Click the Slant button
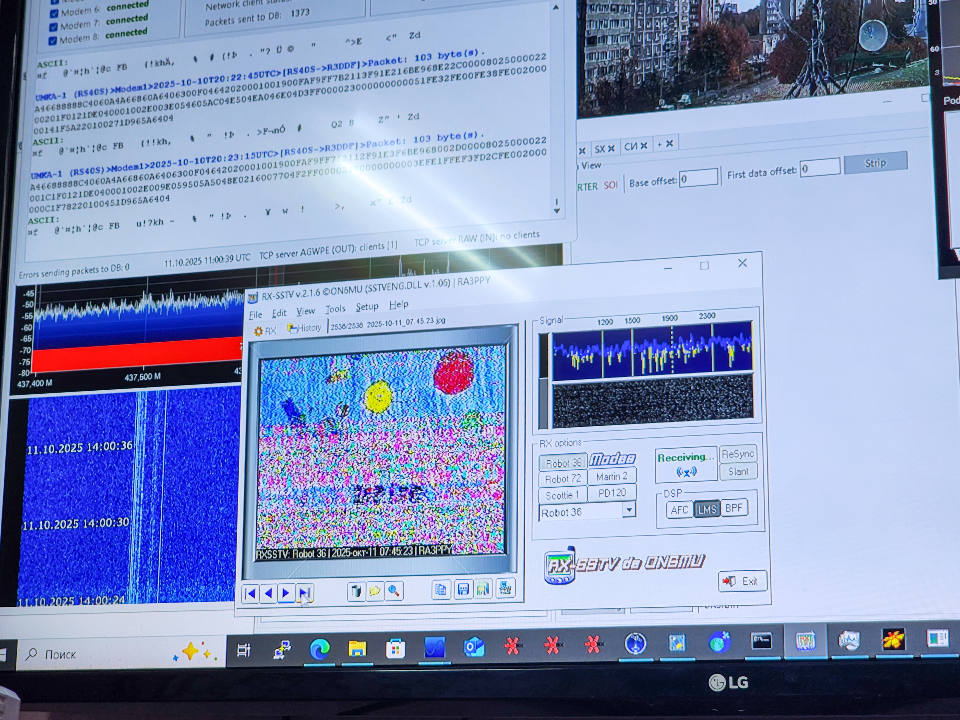960x720 pixels. tap(738, 471)
